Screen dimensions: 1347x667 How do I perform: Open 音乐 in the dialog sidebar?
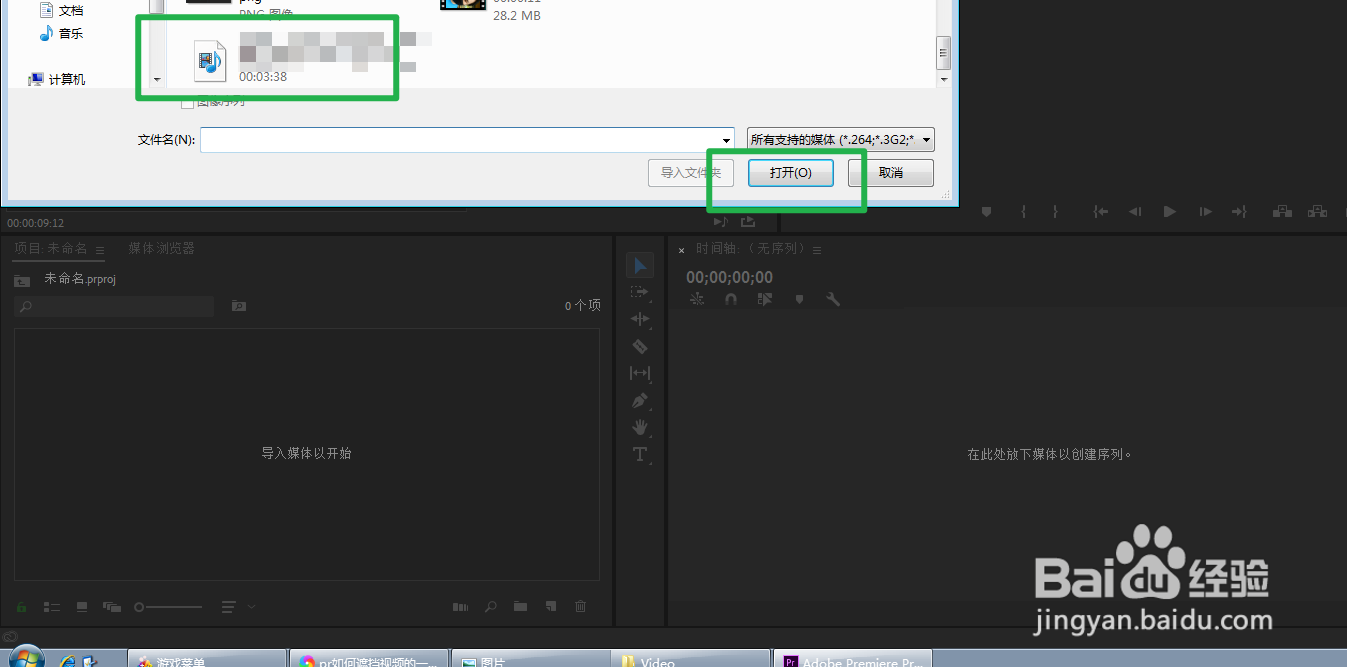coord(61,33)
